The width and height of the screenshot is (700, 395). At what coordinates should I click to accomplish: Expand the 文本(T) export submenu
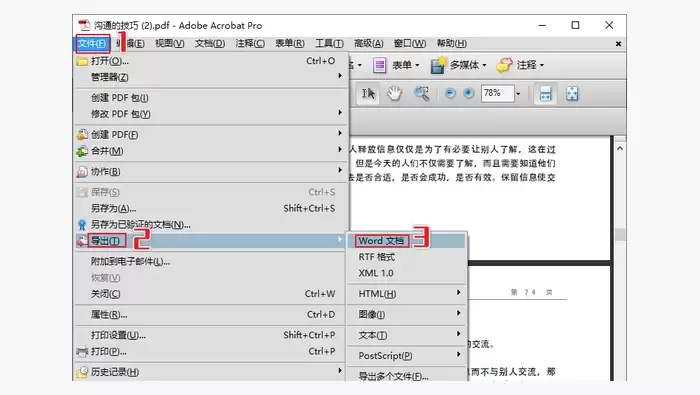click(406, 335)
